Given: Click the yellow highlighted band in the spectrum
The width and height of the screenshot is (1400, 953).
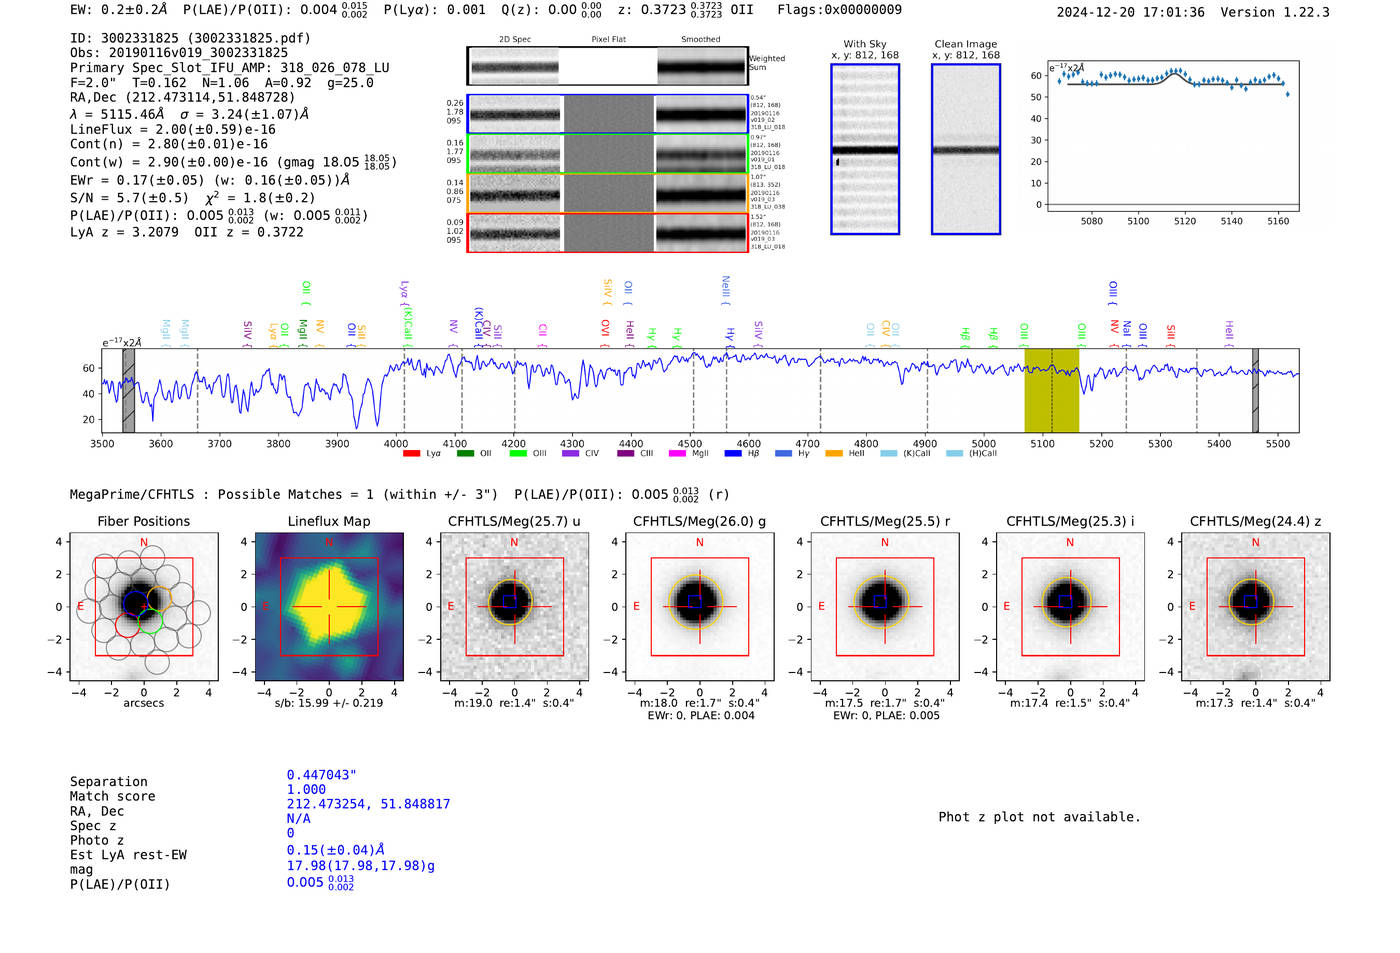Looking at the screenshot, I should pos(1052,390).
